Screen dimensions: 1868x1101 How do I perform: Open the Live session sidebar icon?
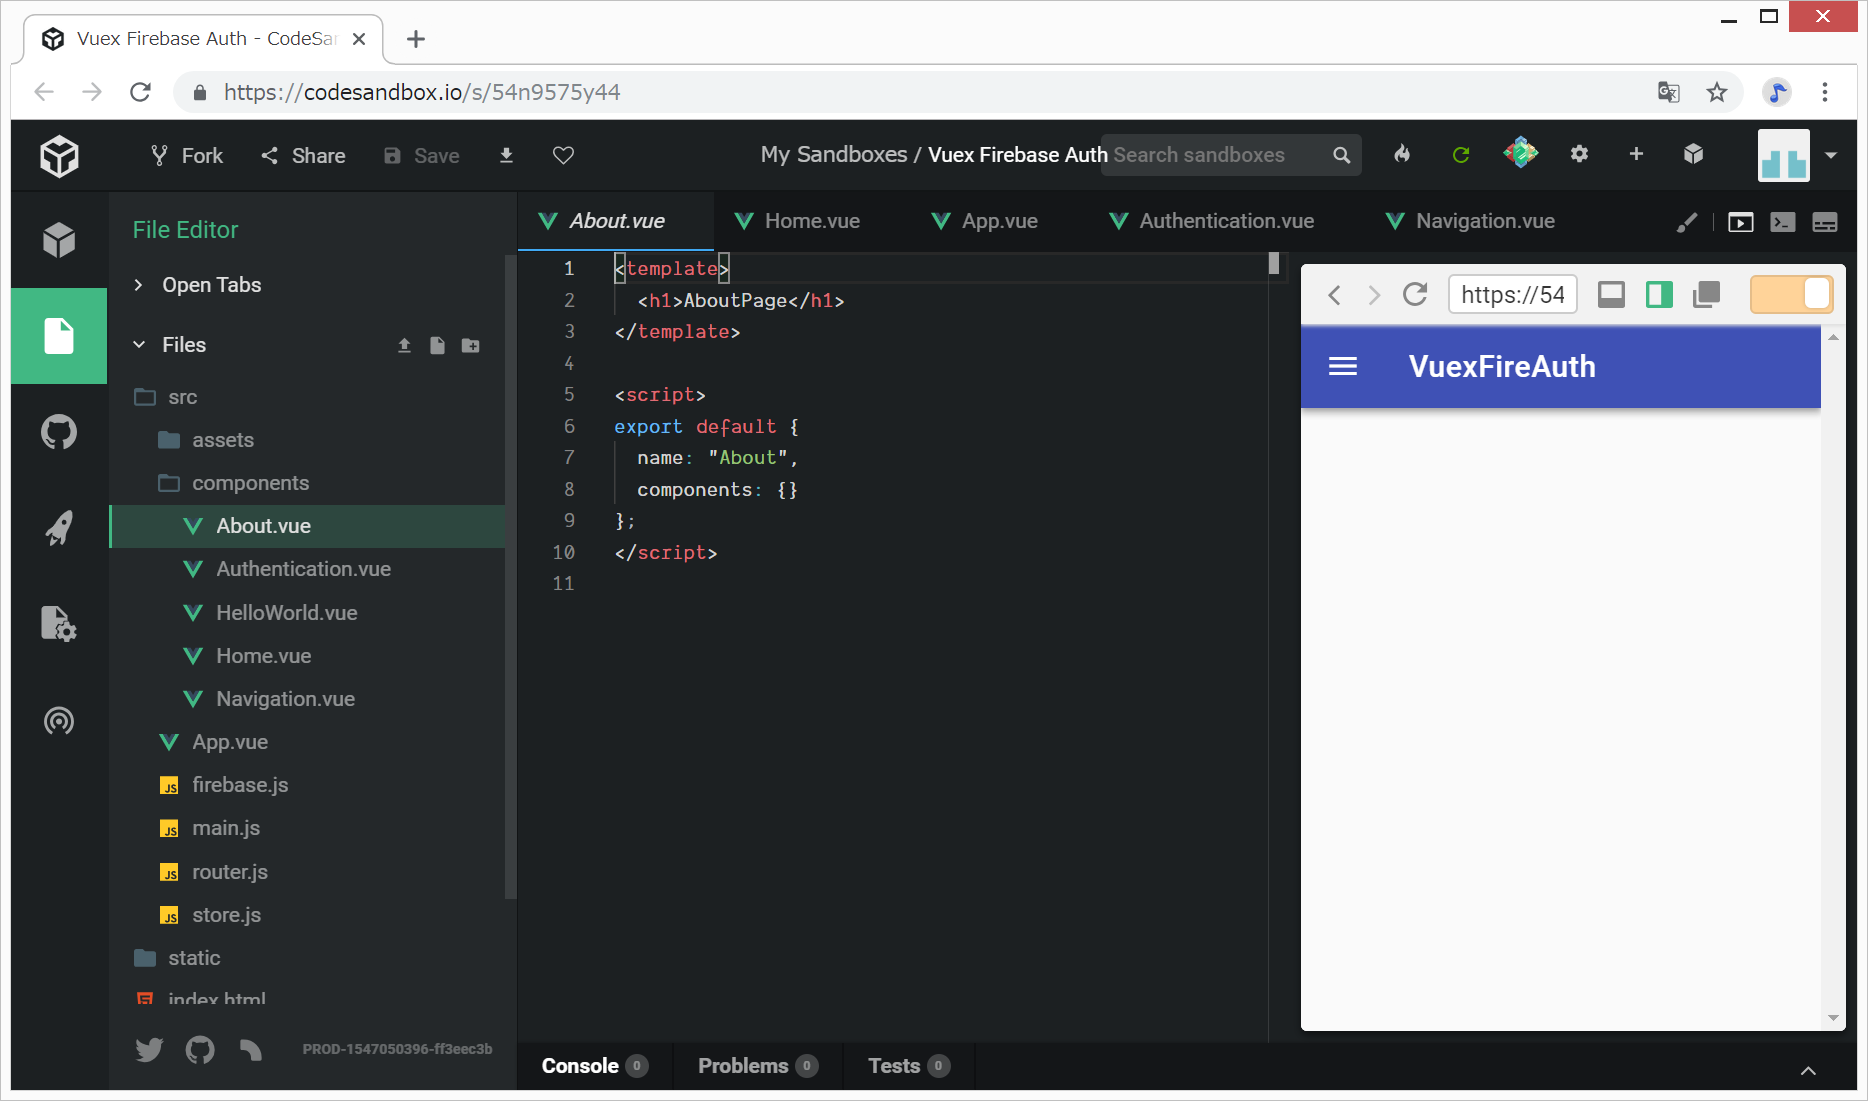tap(59, 720)
